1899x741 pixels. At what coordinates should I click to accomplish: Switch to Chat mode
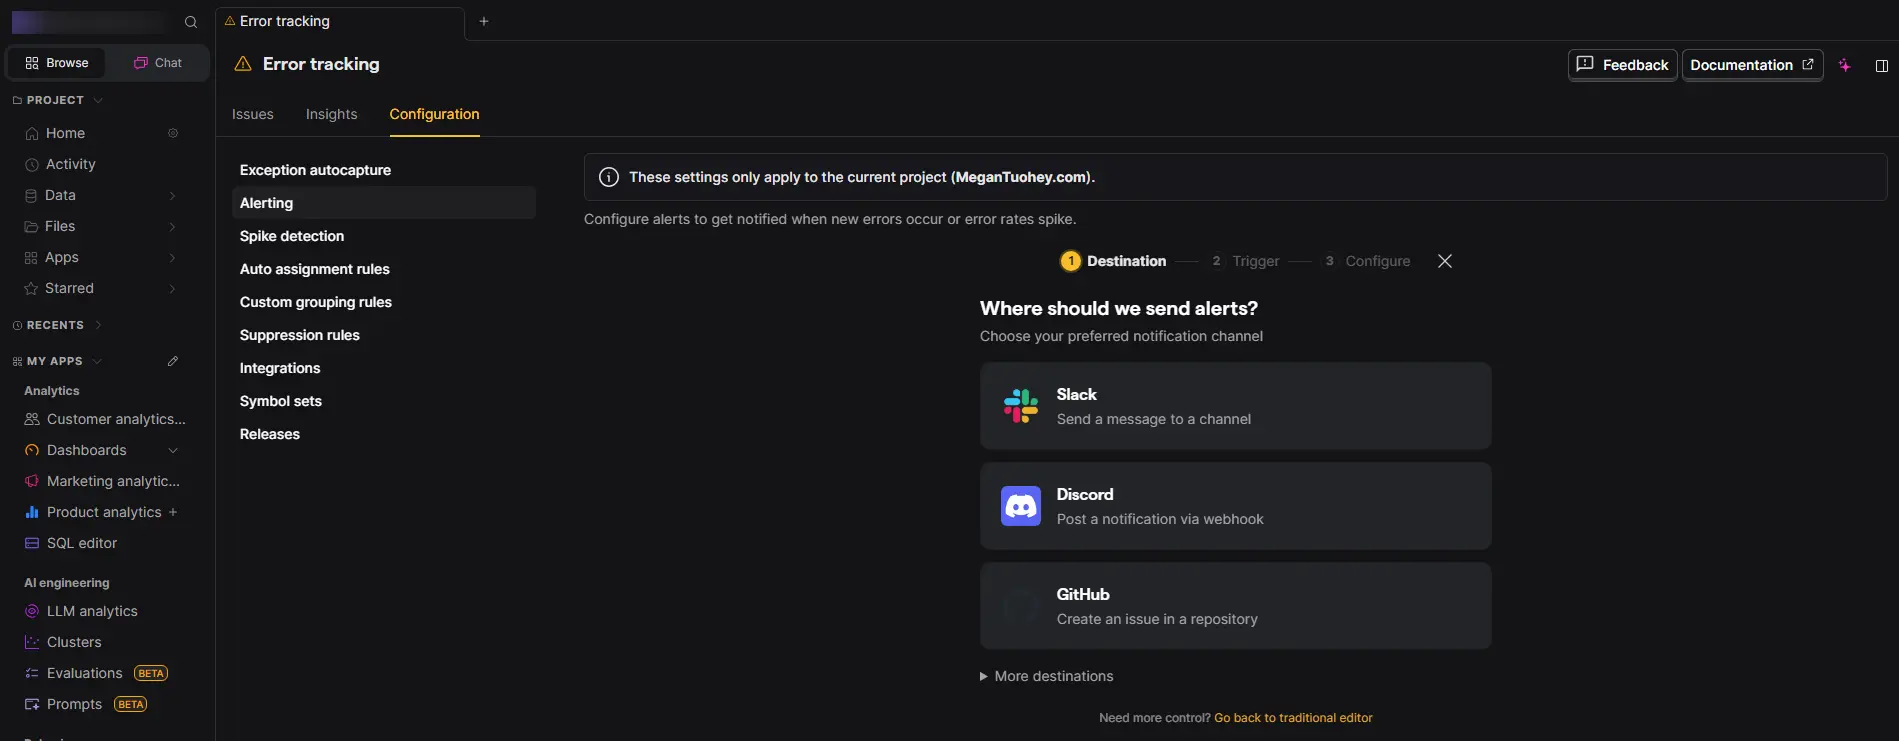coord(158,63)
